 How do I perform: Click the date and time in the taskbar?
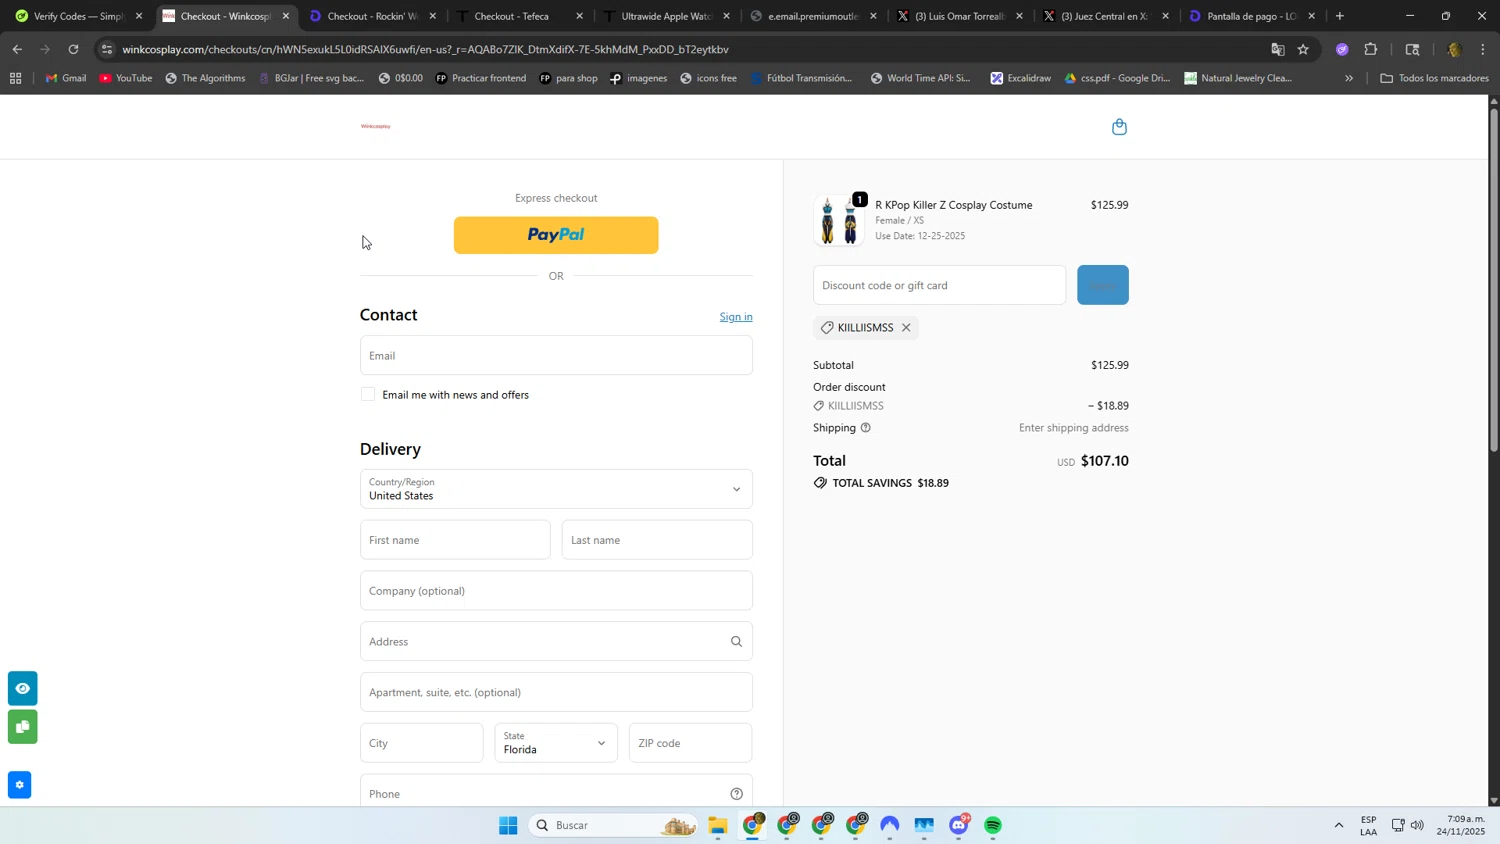point(1460,825)
